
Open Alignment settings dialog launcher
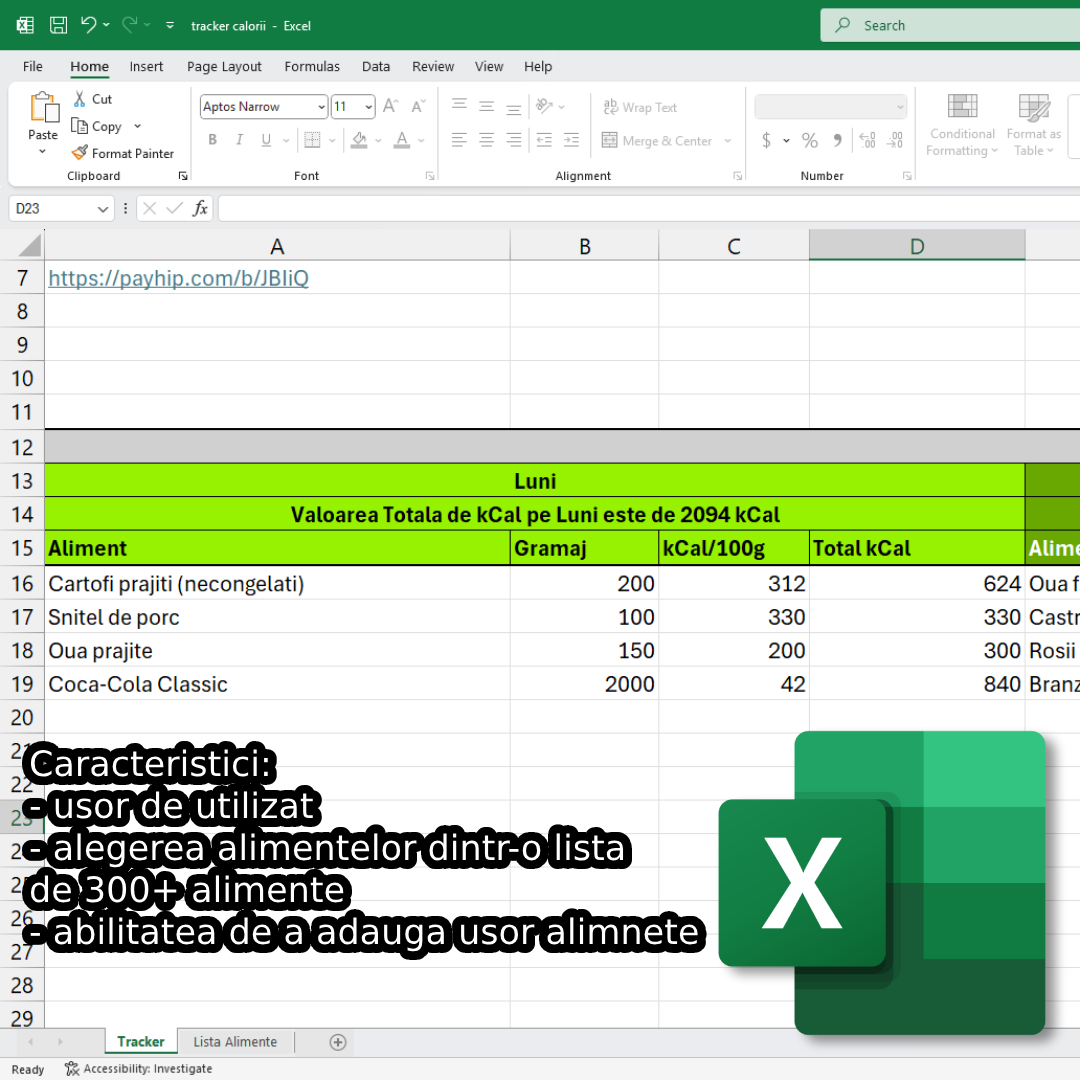point(738,176)
